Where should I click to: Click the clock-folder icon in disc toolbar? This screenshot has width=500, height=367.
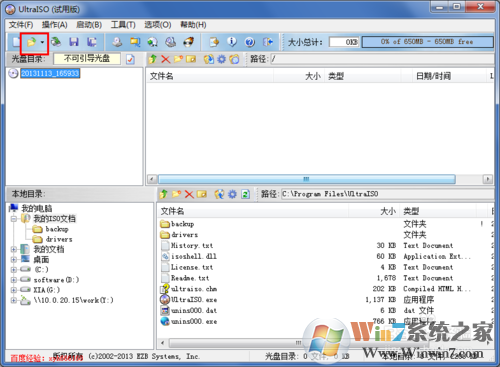pos(234,59)
